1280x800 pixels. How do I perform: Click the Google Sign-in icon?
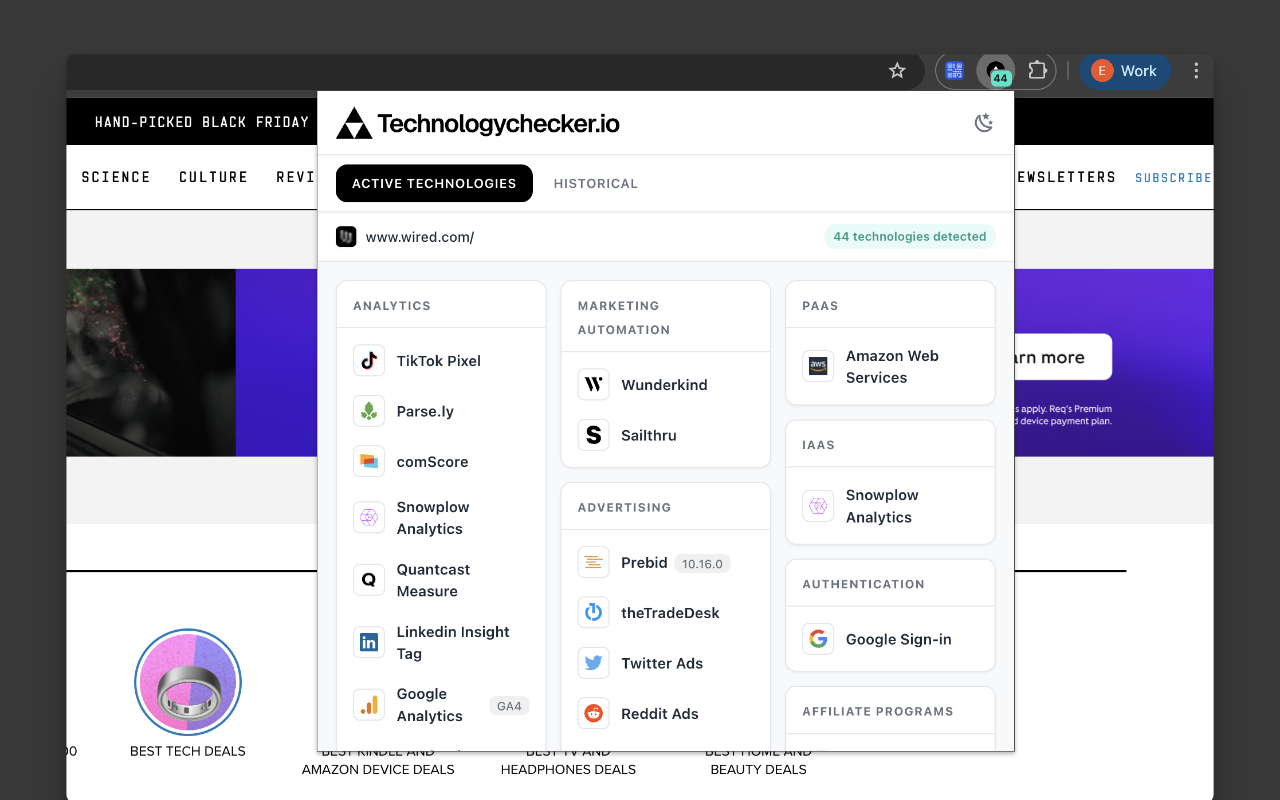[818, 639]
